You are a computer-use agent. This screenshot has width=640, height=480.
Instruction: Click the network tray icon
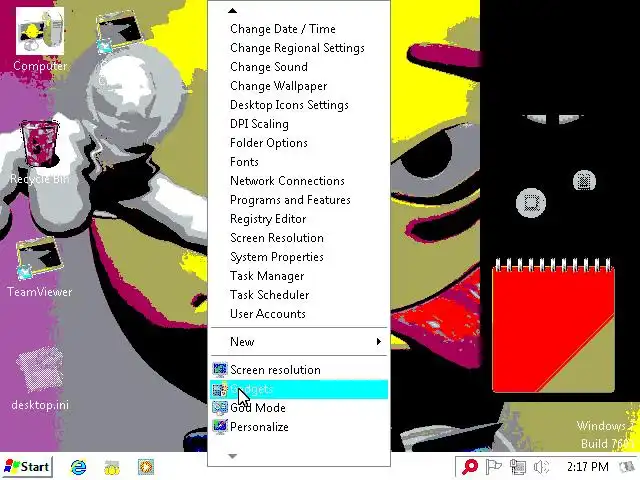click(518, 467)
